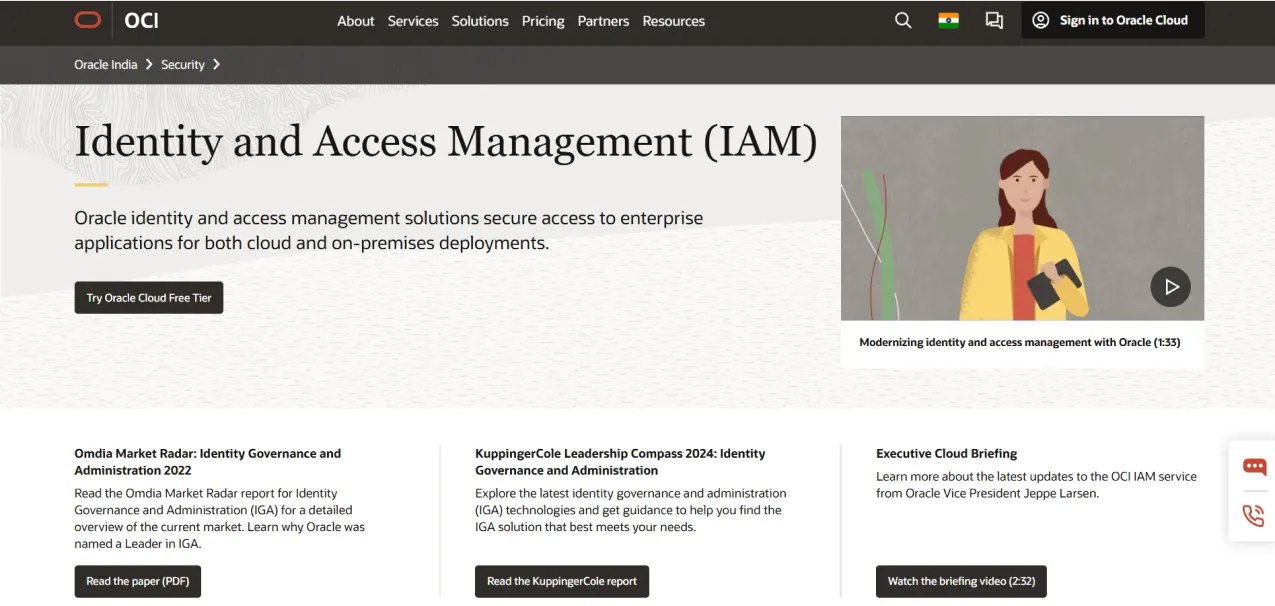This screenshot has height=606, width=1275.
Task: Click the Modernizing identity and access management caption
Action: tap(1020, 342)
